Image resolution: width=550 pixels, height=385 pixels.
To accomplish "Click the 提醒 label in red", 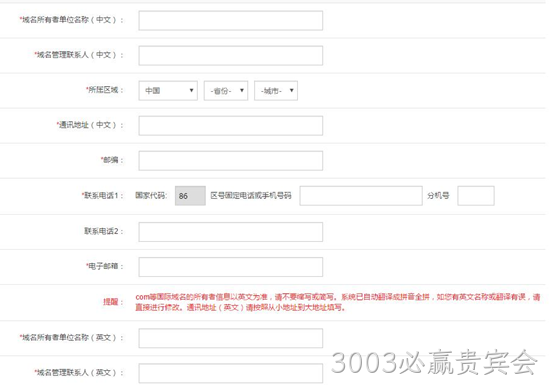I will (x=113, y=302).
